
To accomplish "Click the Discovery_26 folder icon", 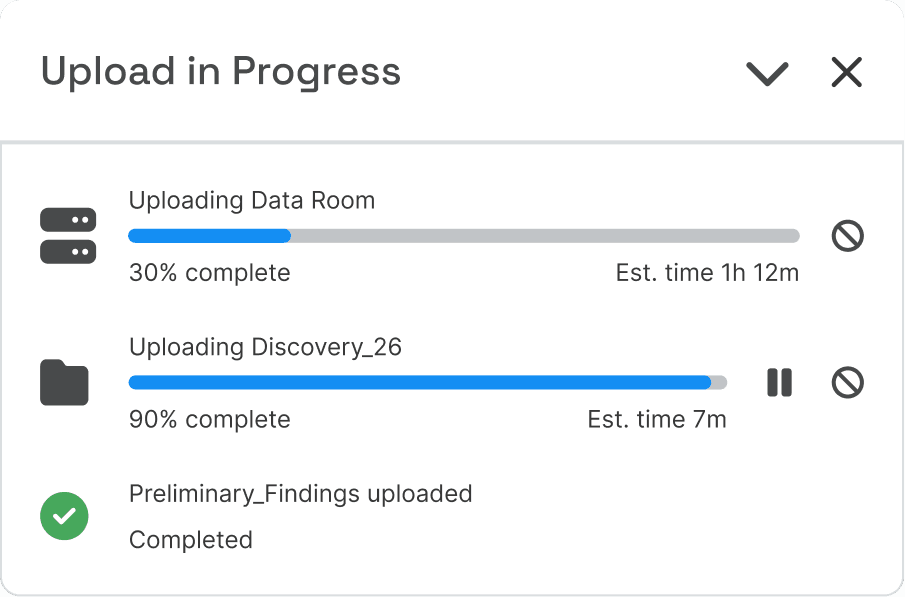I will (x=64, y=382).
